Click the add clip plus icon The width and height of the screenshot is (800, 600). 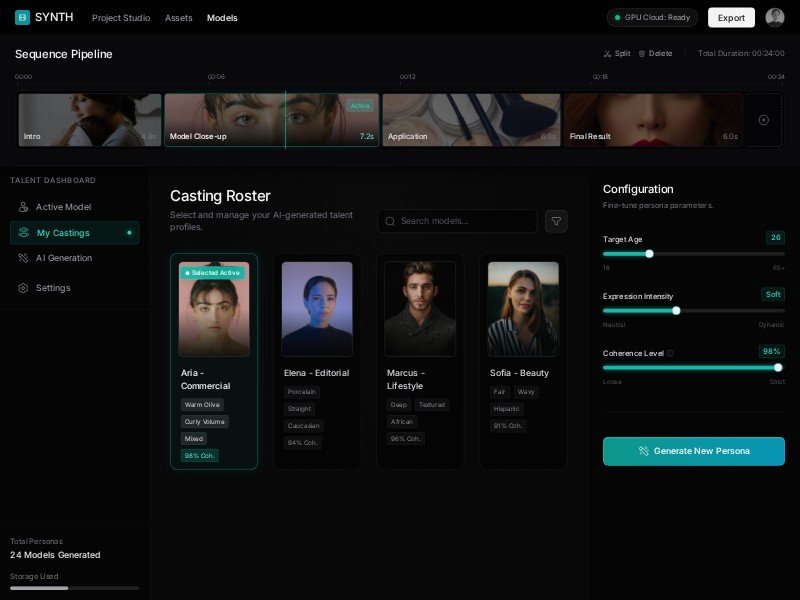(x=764, y=120)
